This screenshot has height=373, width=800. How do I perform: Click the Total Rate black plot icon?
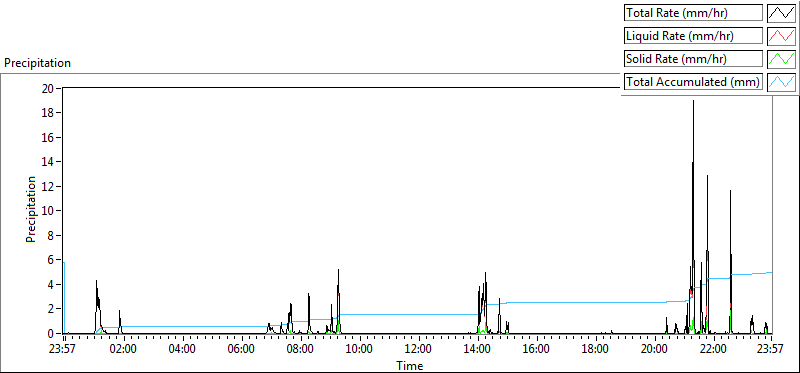click(x=781, y=13)
